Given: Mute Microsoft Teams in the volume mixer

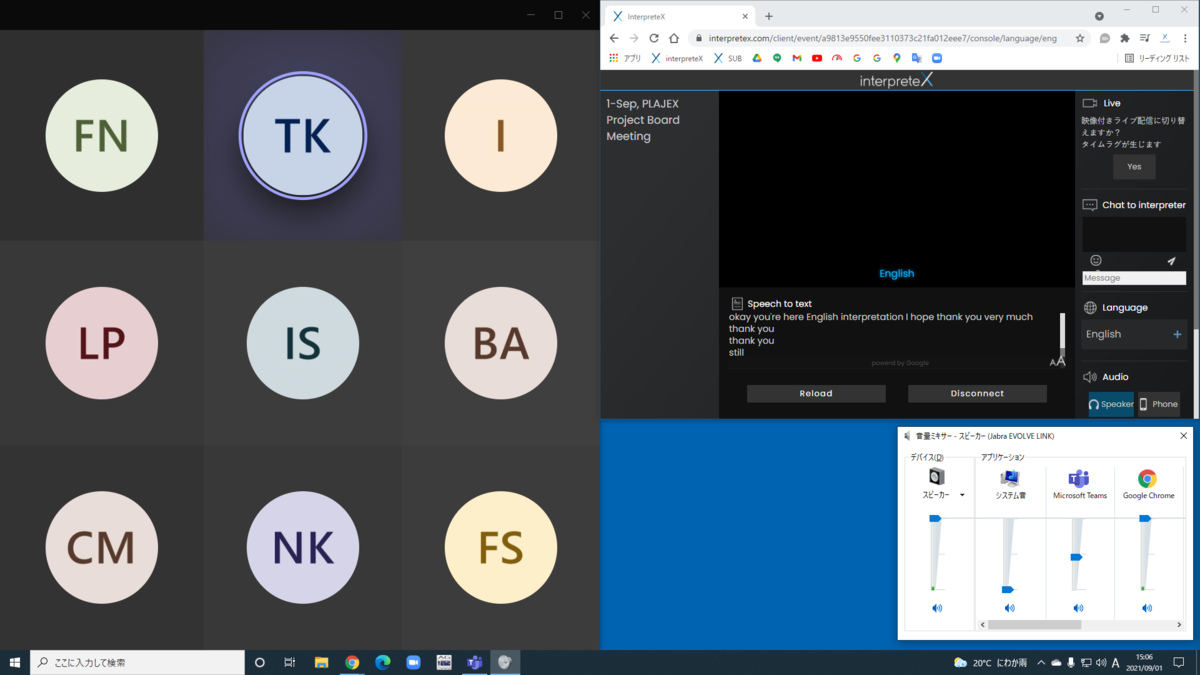Looking at the screenshot, I should 1080,607.
